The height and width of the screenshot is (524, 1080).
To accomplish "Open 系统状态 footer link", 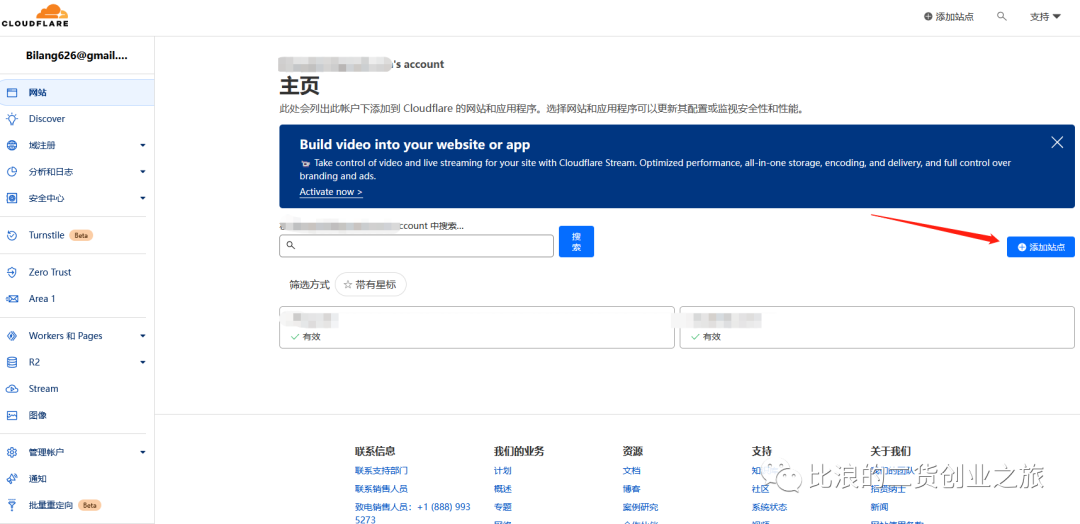I will point(769,507).
